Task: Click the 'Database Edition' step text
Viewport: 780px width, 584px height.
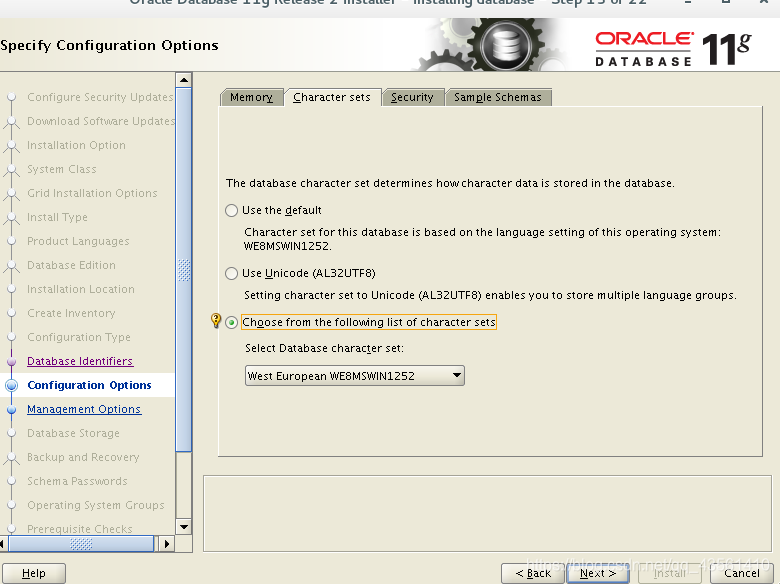Action: click(x=71, y=265)
